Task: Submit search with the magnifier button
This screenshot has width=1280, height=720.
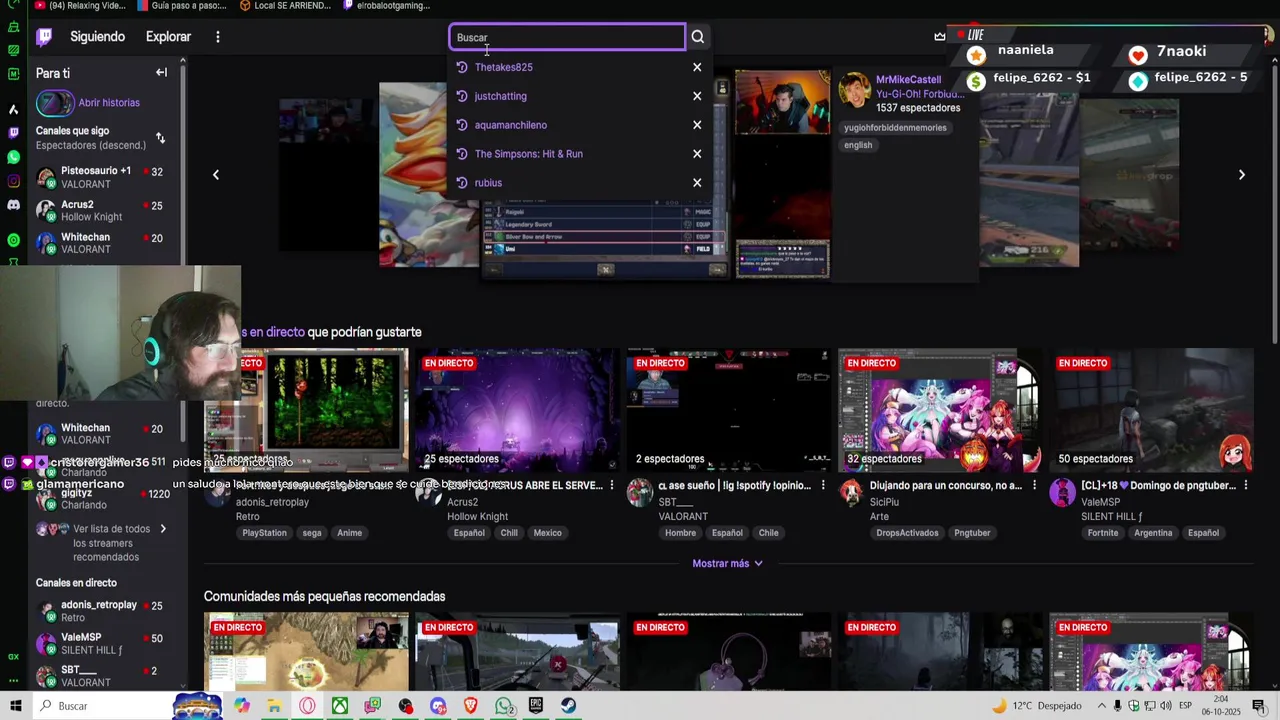Action: coord(698,37)
